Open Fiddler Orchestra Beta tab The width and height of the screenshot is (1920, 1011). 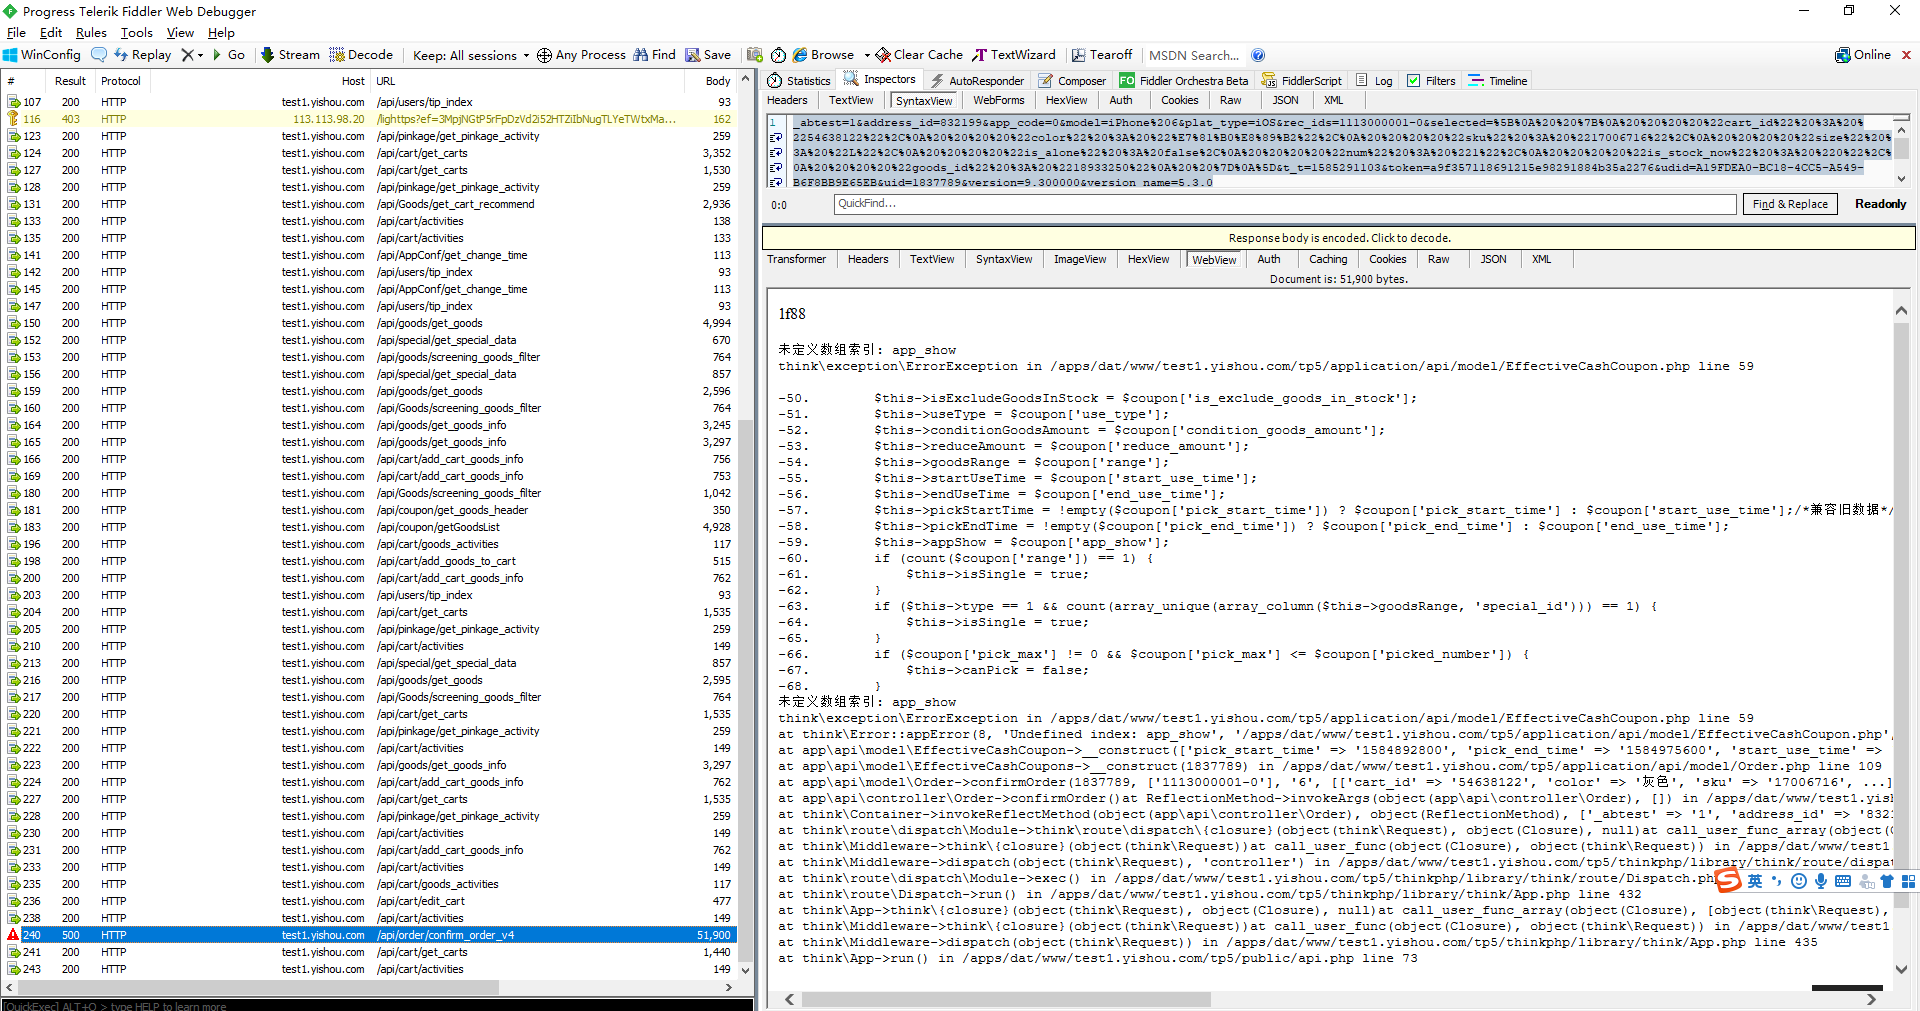click(x=1184, y=81)
